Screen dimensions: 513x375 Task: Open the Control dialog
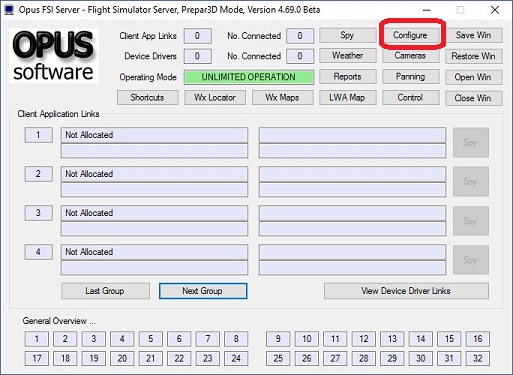pos(410,98)
